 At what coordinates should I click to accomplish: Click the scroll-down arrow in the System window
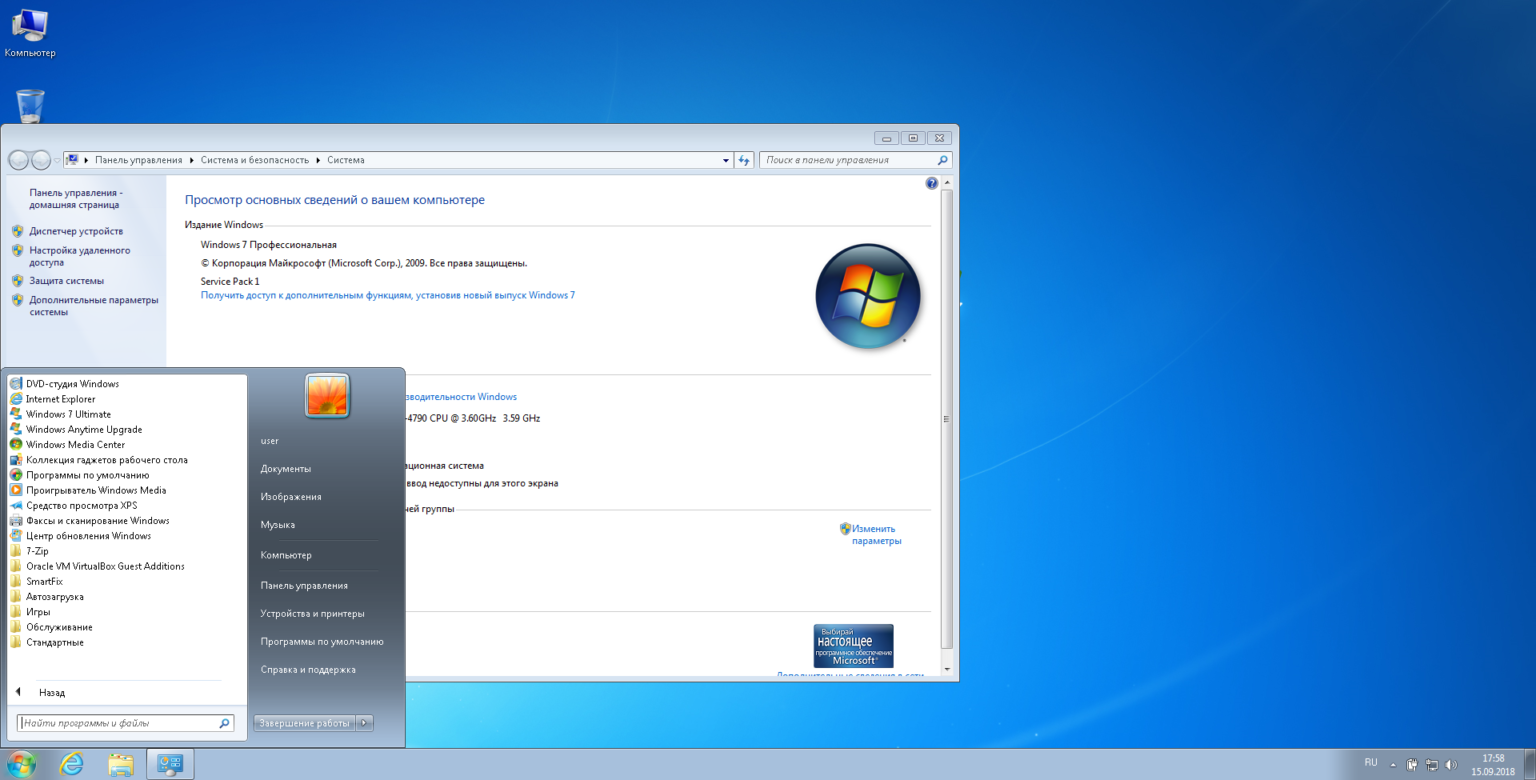[947, 669]
